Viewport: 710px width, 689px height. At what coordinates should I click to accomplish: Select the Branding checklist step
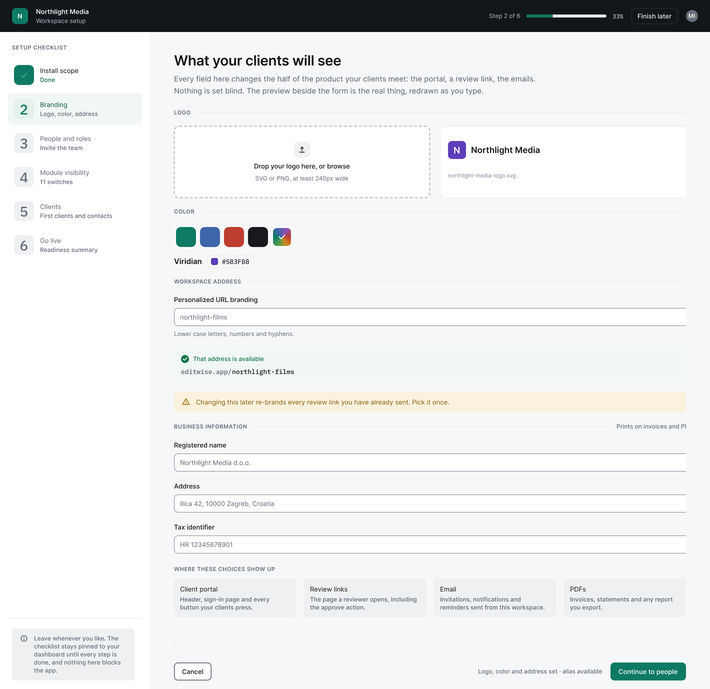[x=75, y=109]
